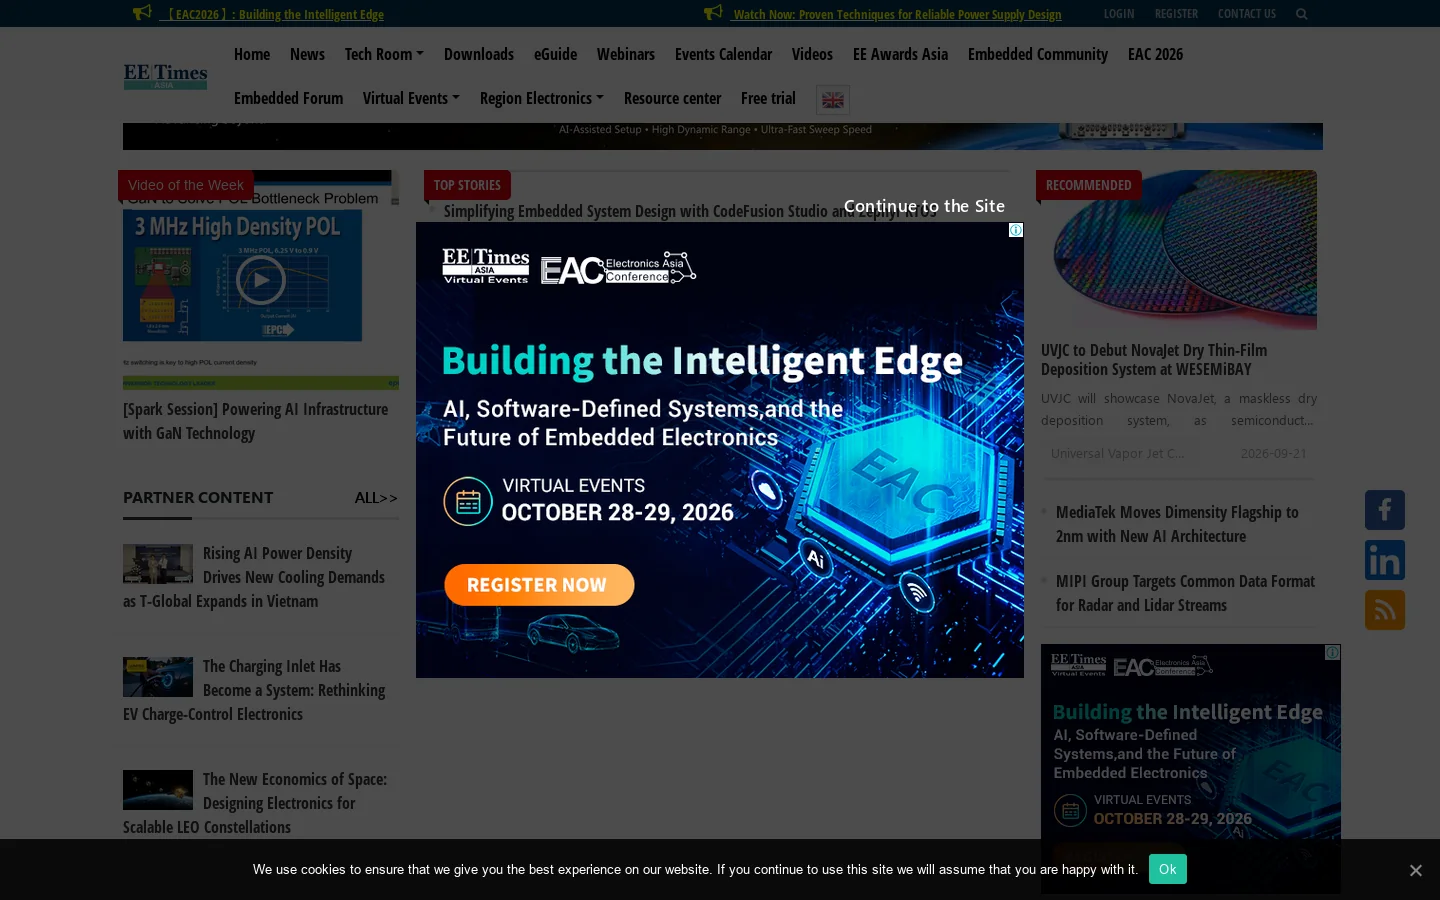The width and height of the screenshot is (1440, 900).
Task: Open Simplifying Embedded System Design story
Action: pos(690,211)
